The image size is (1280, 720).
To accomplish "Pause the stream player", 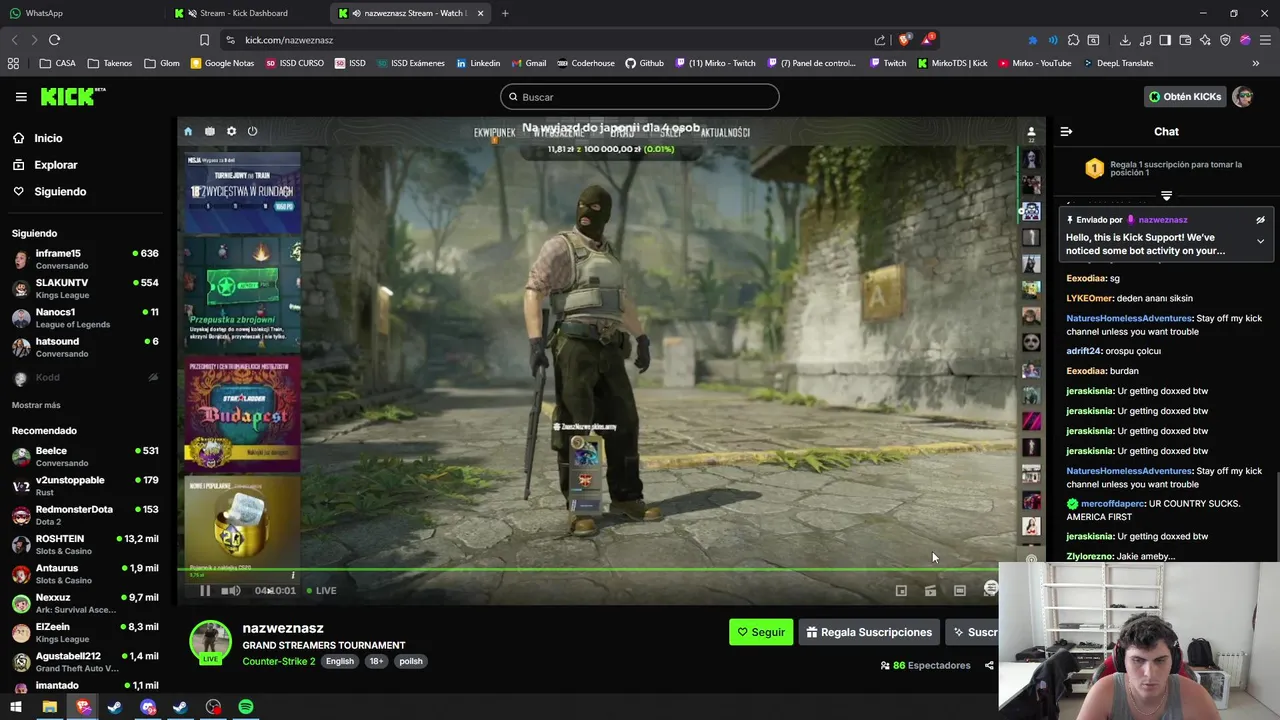I will 205,591.
